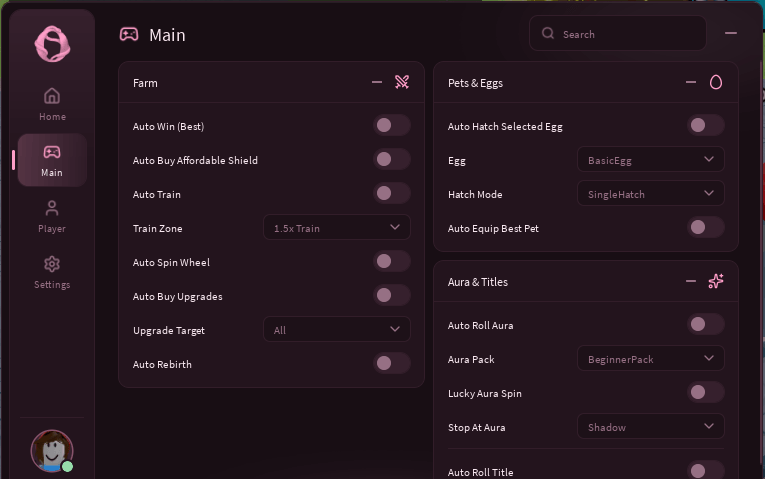Image resolution: width=765 pixels, height=479 pixels.
Task: Turn on Auto Train
Action: pos(392,193)
